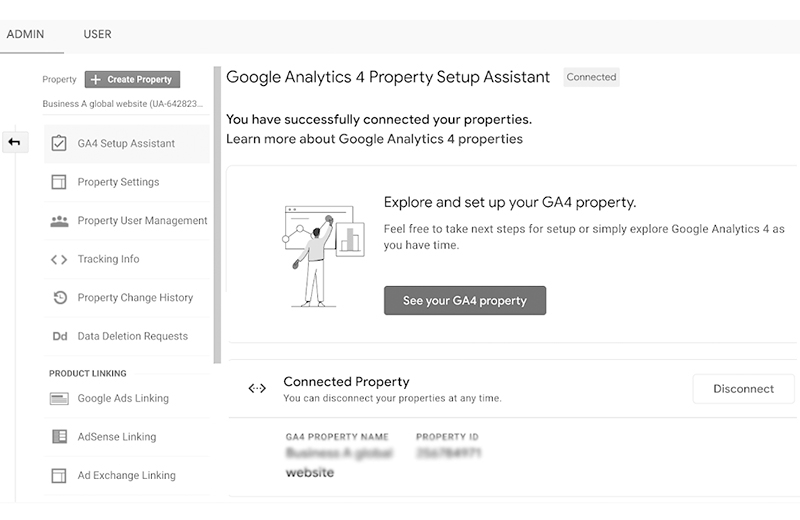Click the PRODUCT LINKING section heading
Viewport: 800px width, 520px height.
click(88, 374)
